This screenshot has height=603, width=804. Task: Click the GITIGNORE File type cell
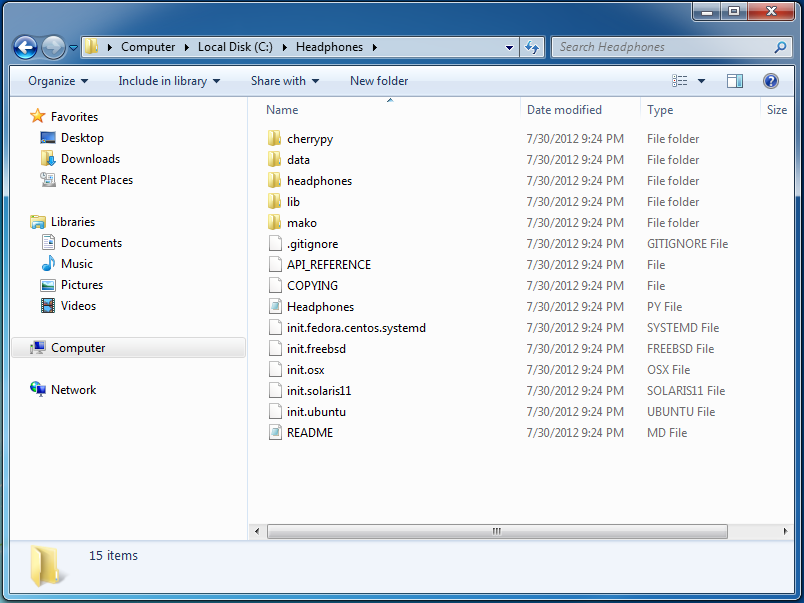(687, 244)
